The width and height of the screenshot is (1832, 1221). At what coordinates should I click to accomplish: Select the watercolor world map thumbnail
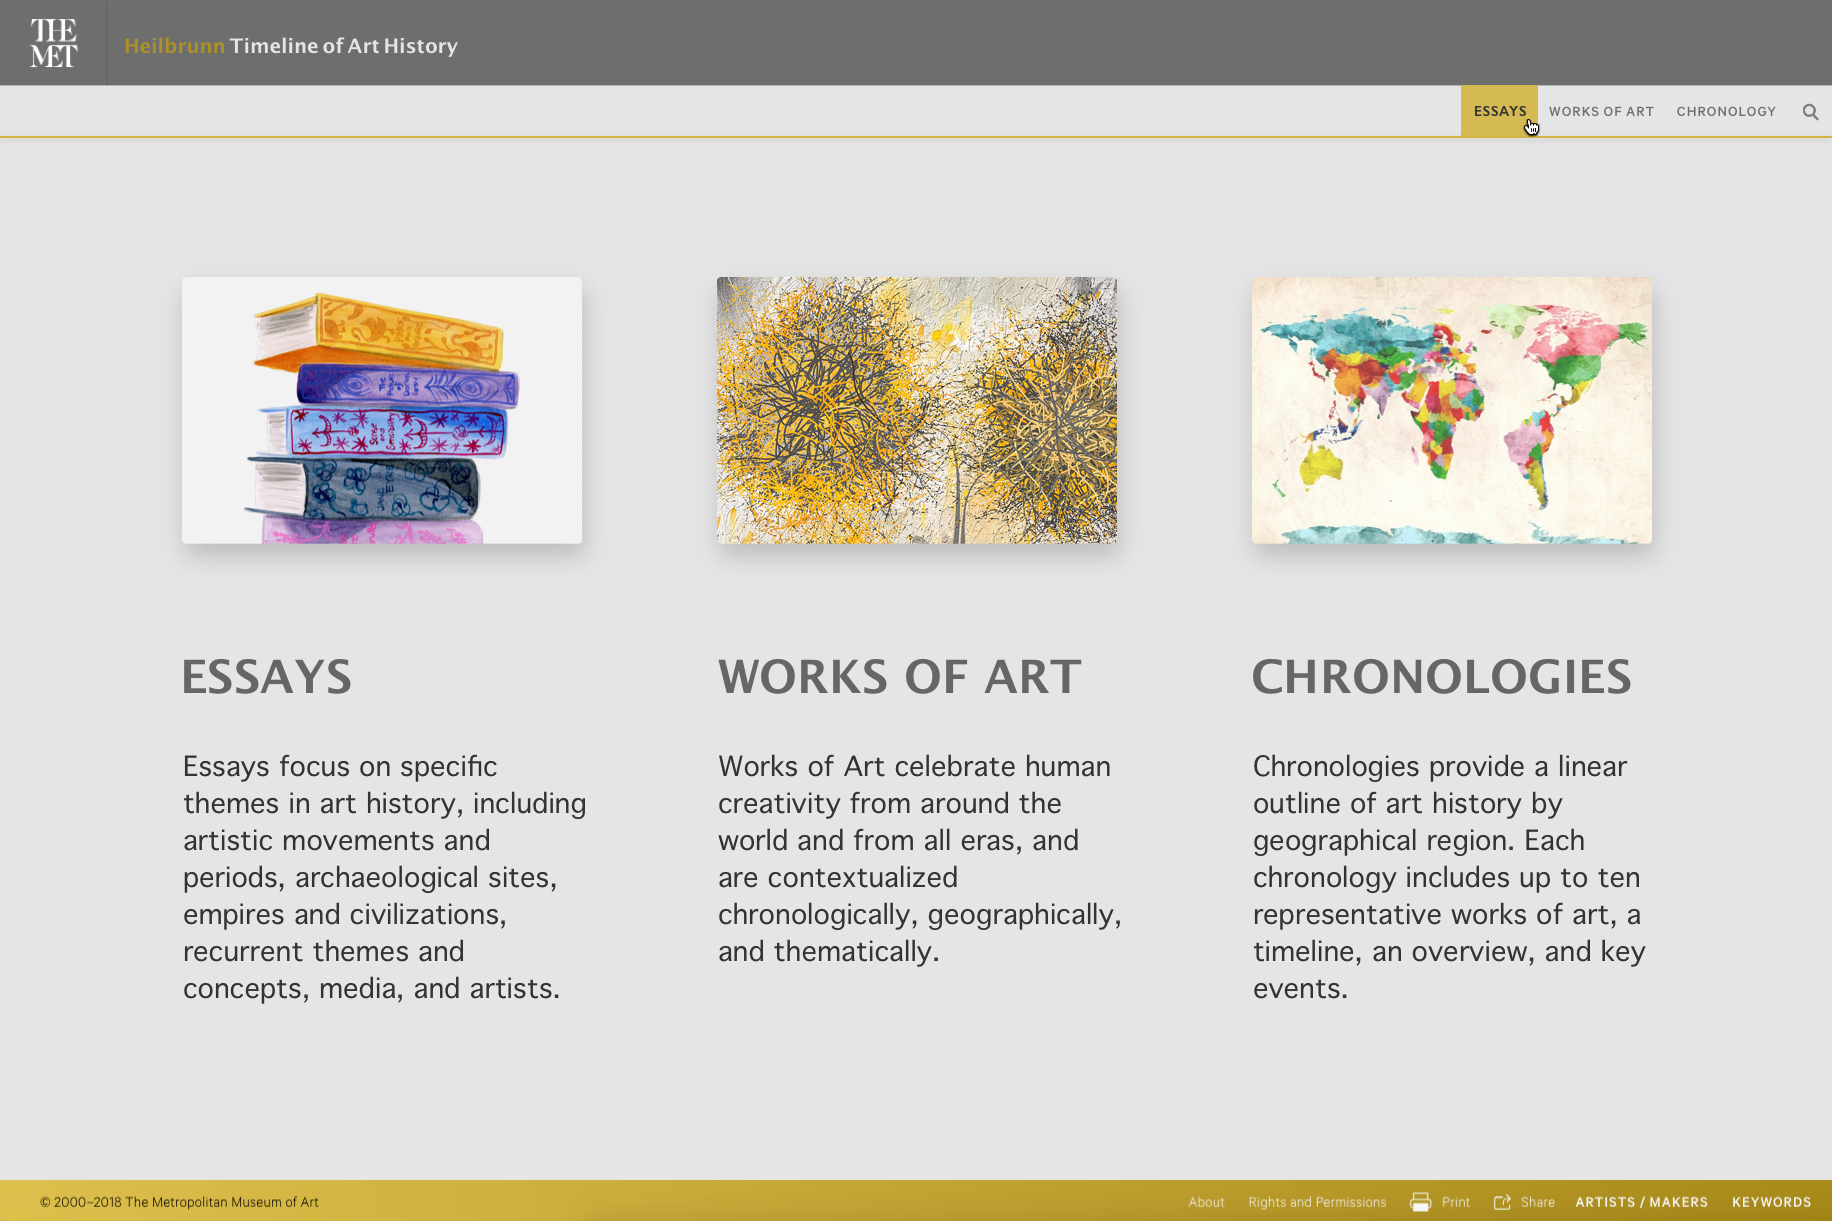[x=1452, y=410]
